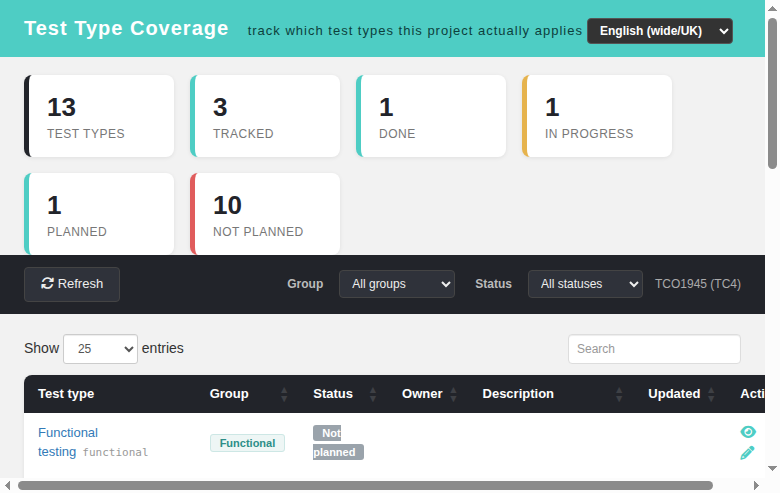Select the 13 Test Types stat card

pyautogui.click(x=99, y=116)
